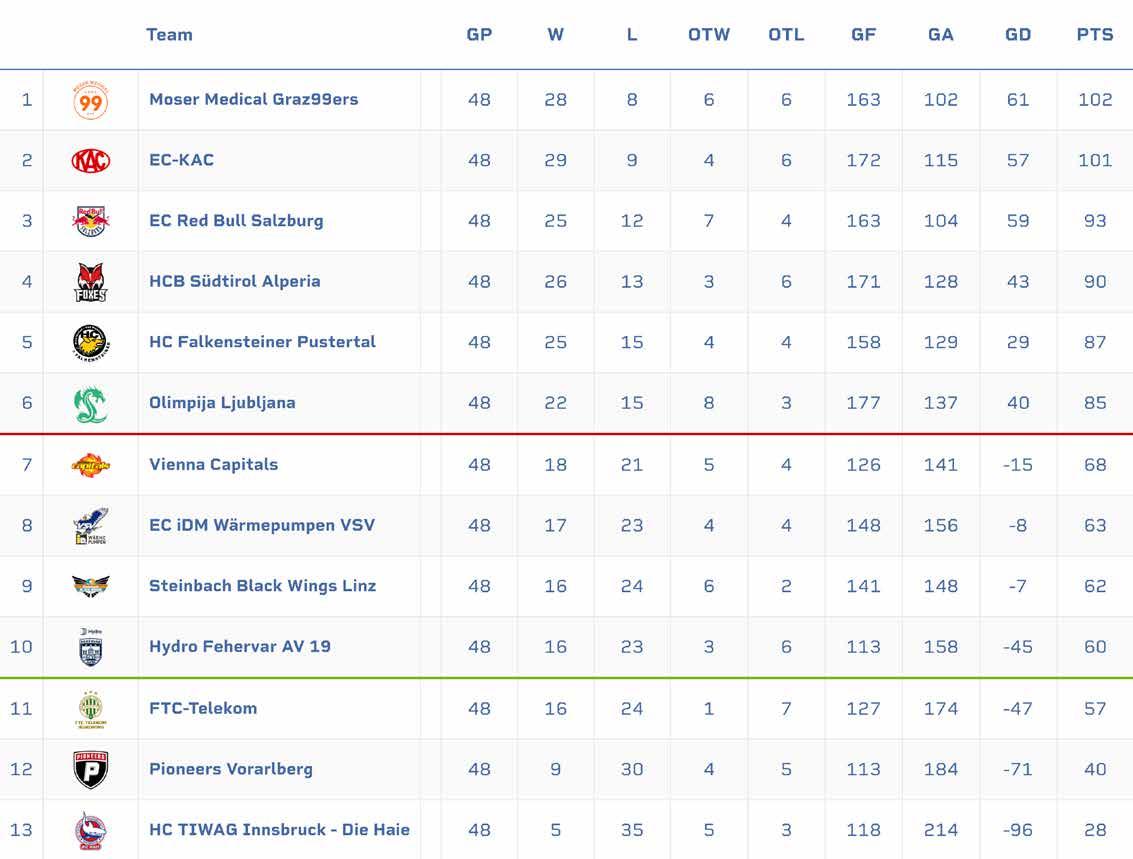
Task: Open the HC Falkensteiner Pustertal team link
Action: [x=262, y=342]
